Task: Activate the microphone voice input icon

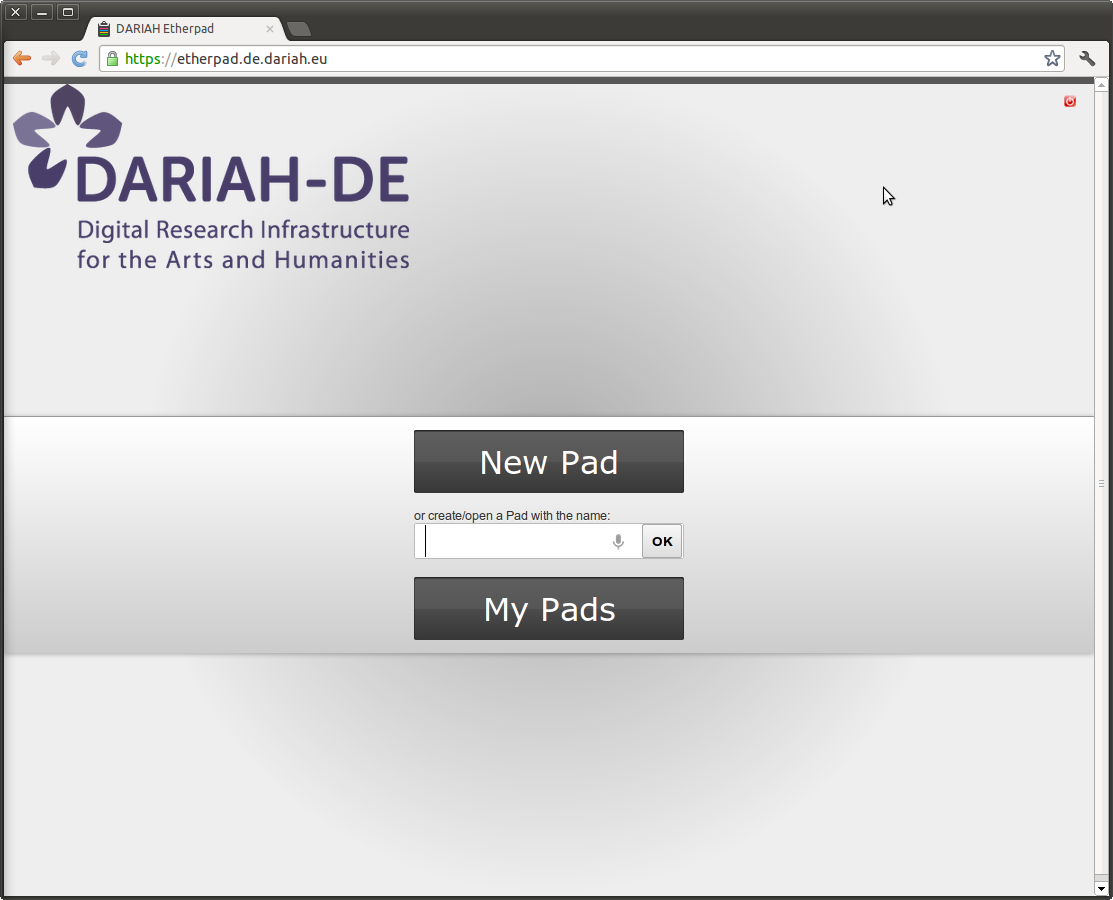Action: pyautogui.click(x=618, y=541)
